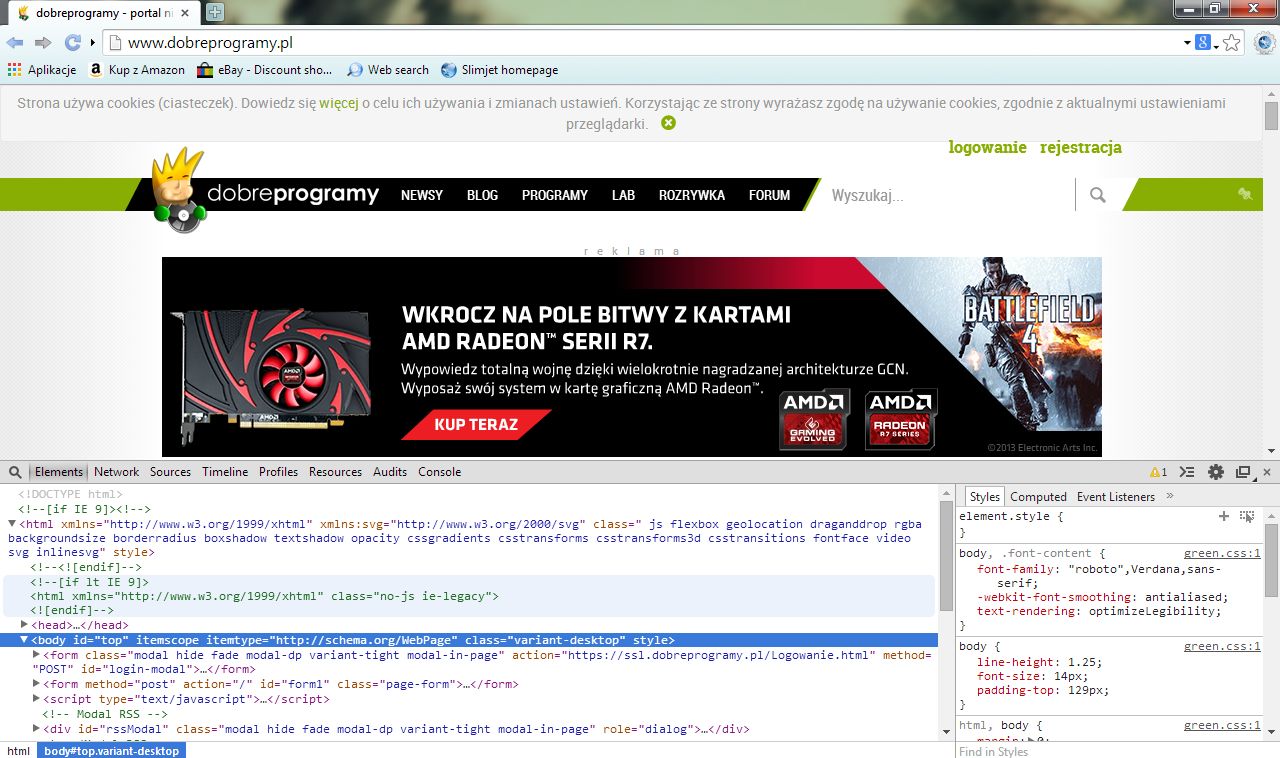1280x758 pixels.
Task: Add a new style rule with plus icon
Action: [x=1223, y=516]
